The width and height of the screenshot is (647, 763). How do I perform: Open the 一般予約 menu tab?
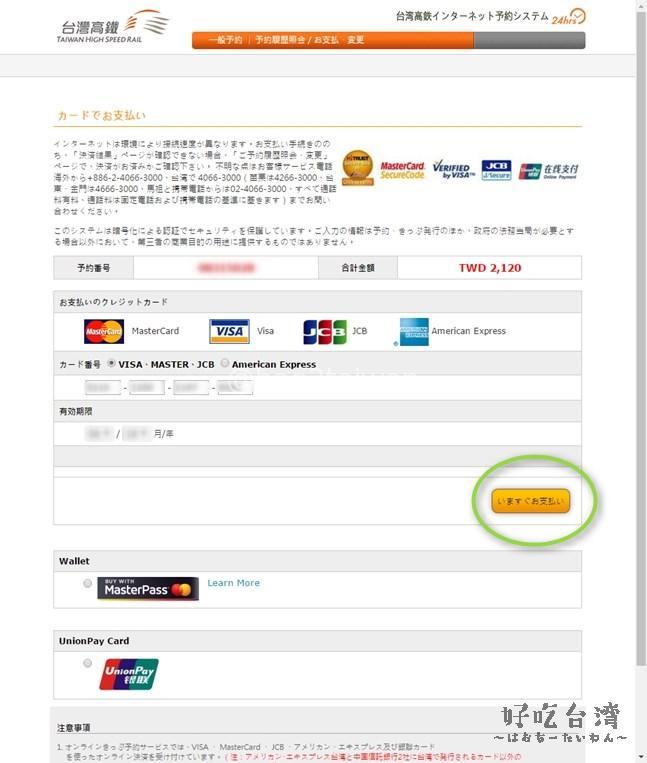(225, 40)
